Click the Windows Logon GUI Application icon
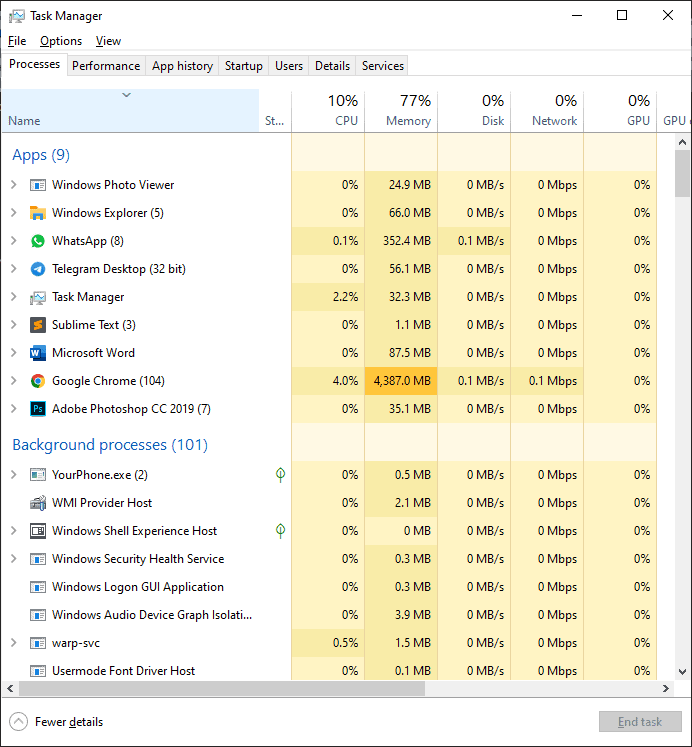Screen dimensions: 692x747 [x=38, y=587]
